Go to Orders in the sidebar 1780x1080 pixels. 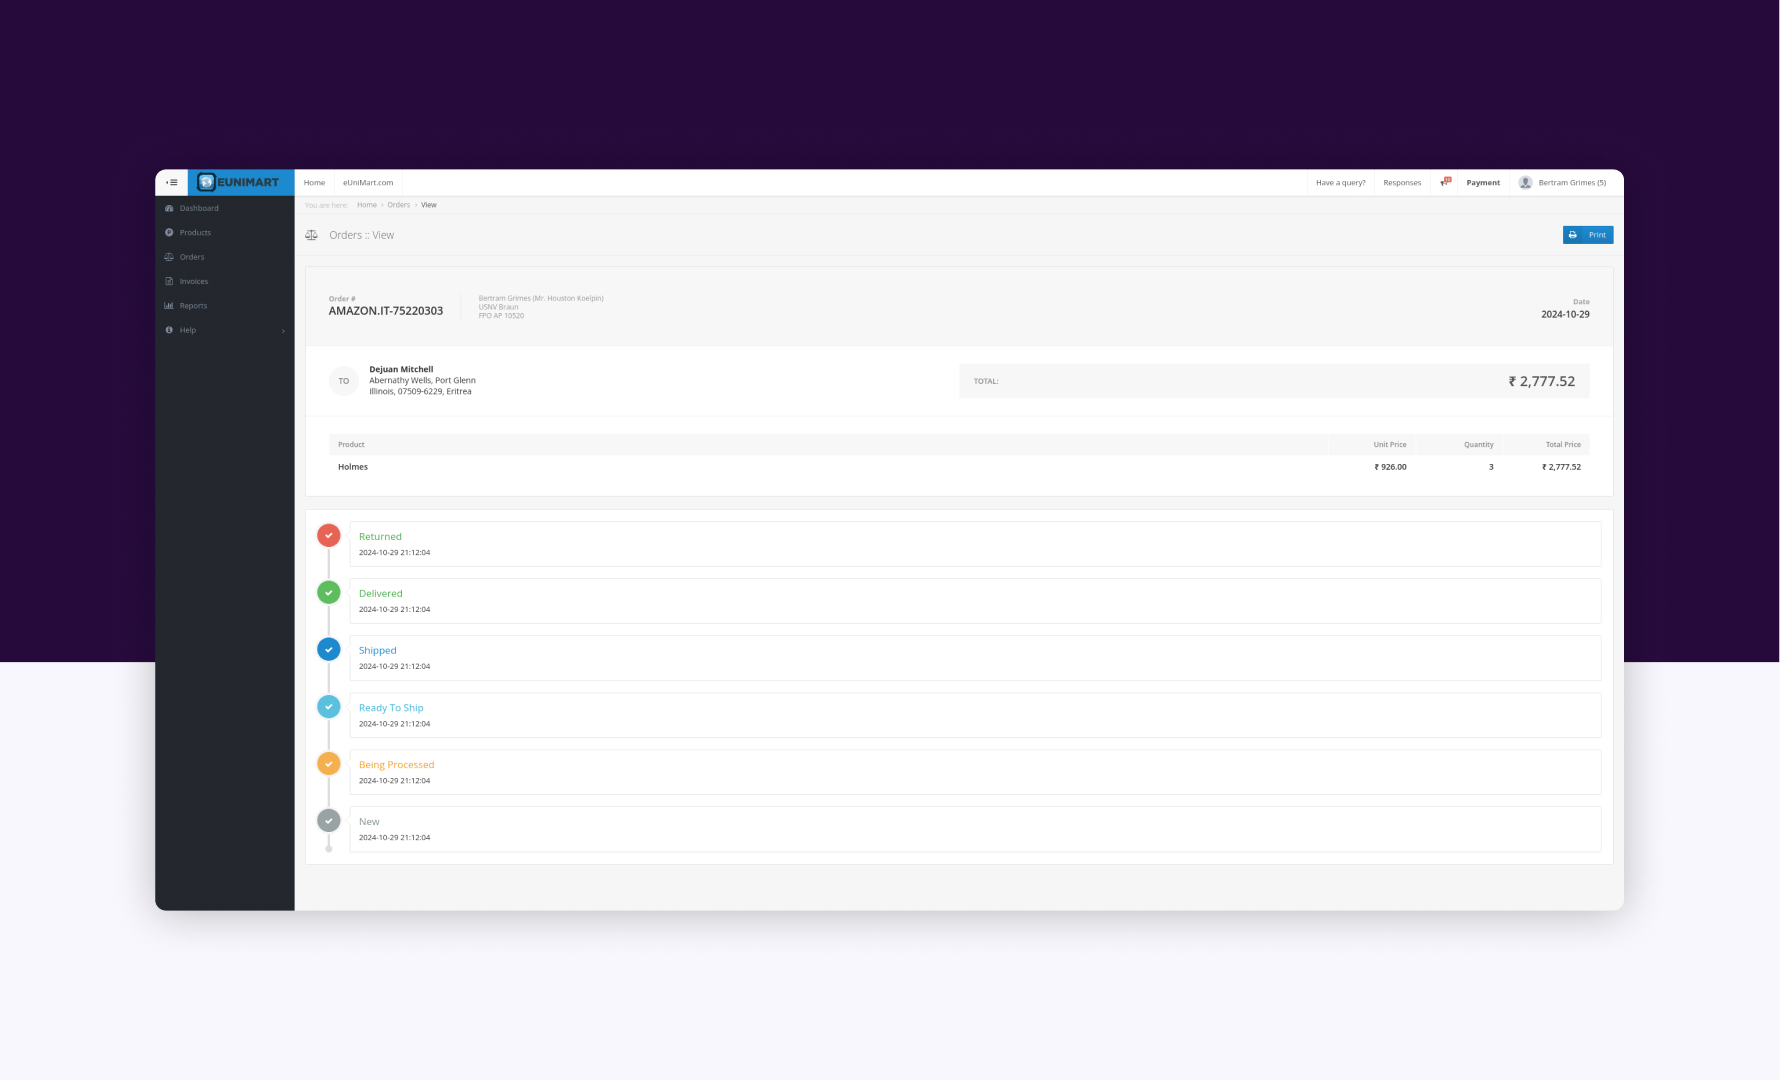(192, 257)
